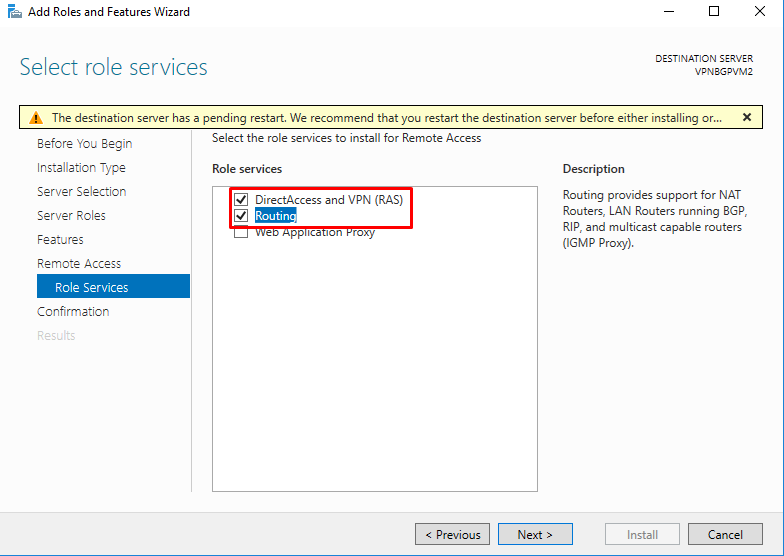
Task: Uncheck DirectAccess and VPN (RAS) checkbox
Action: [x=241, y=200]
